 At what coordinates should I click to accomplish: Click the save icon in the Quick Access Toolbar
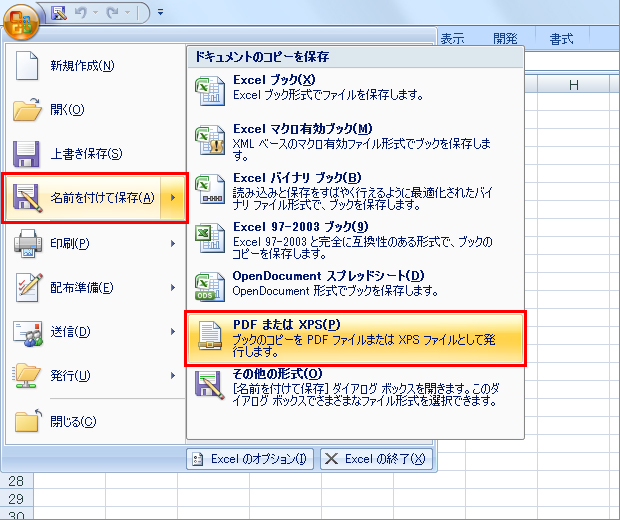pyautogui.click(x=59, y=13)
